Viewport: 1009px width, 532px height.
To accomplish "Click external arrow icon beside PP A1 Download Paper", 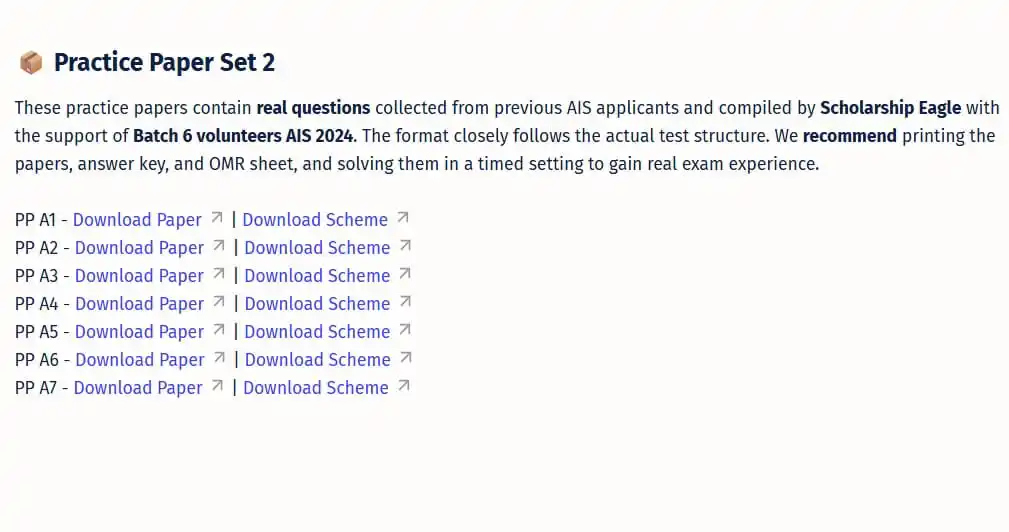I will click(x=217, y=218).
